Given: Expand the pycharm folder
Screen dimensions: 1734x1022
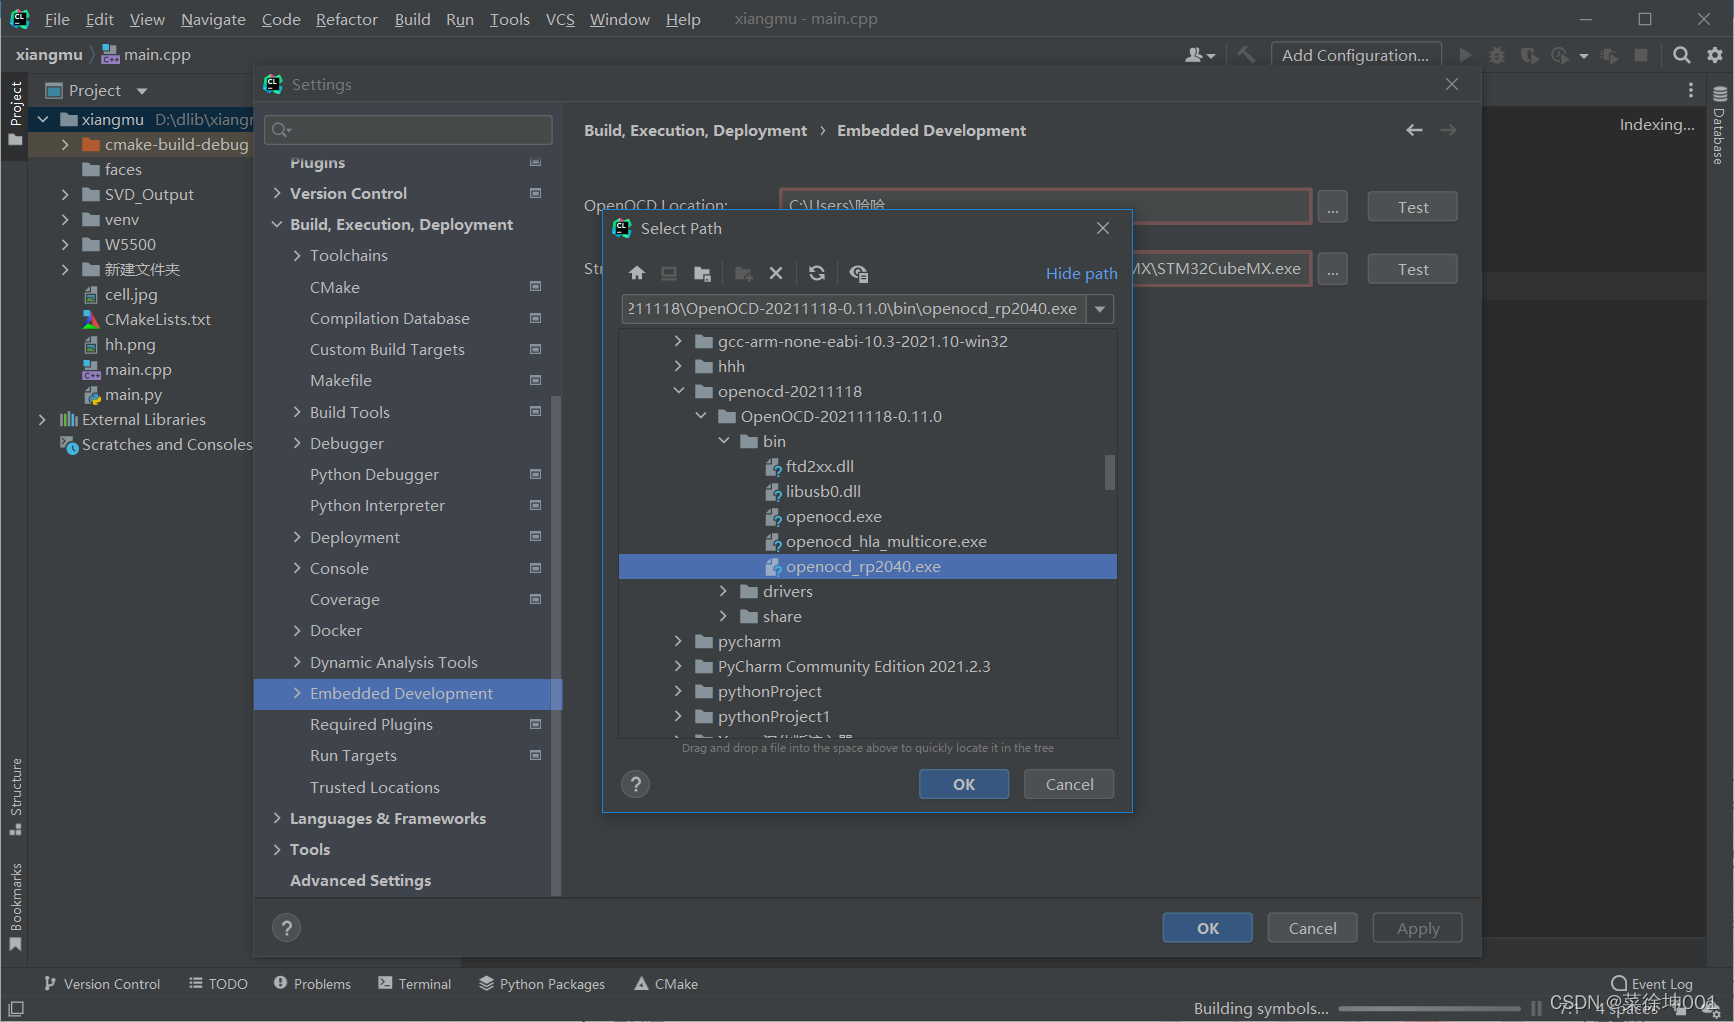Looking at the screenshot, I should 678,641.
